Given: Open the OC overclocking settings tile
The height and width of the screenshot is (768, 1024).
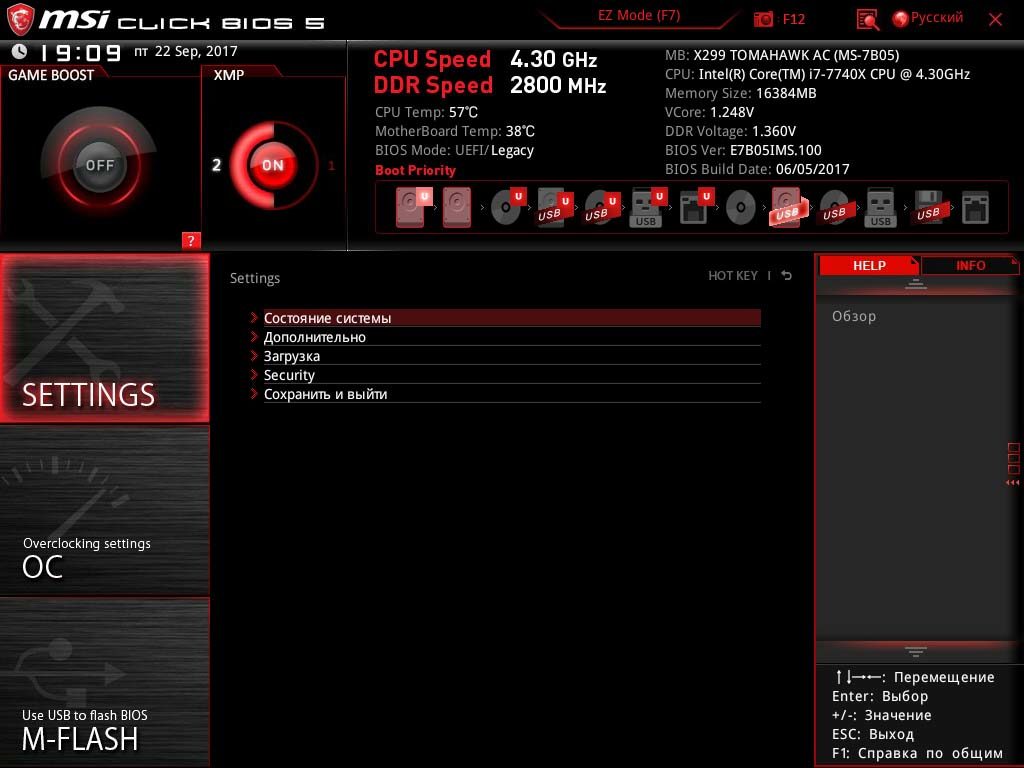Looking at the screenshot, I should pos(104,511).
